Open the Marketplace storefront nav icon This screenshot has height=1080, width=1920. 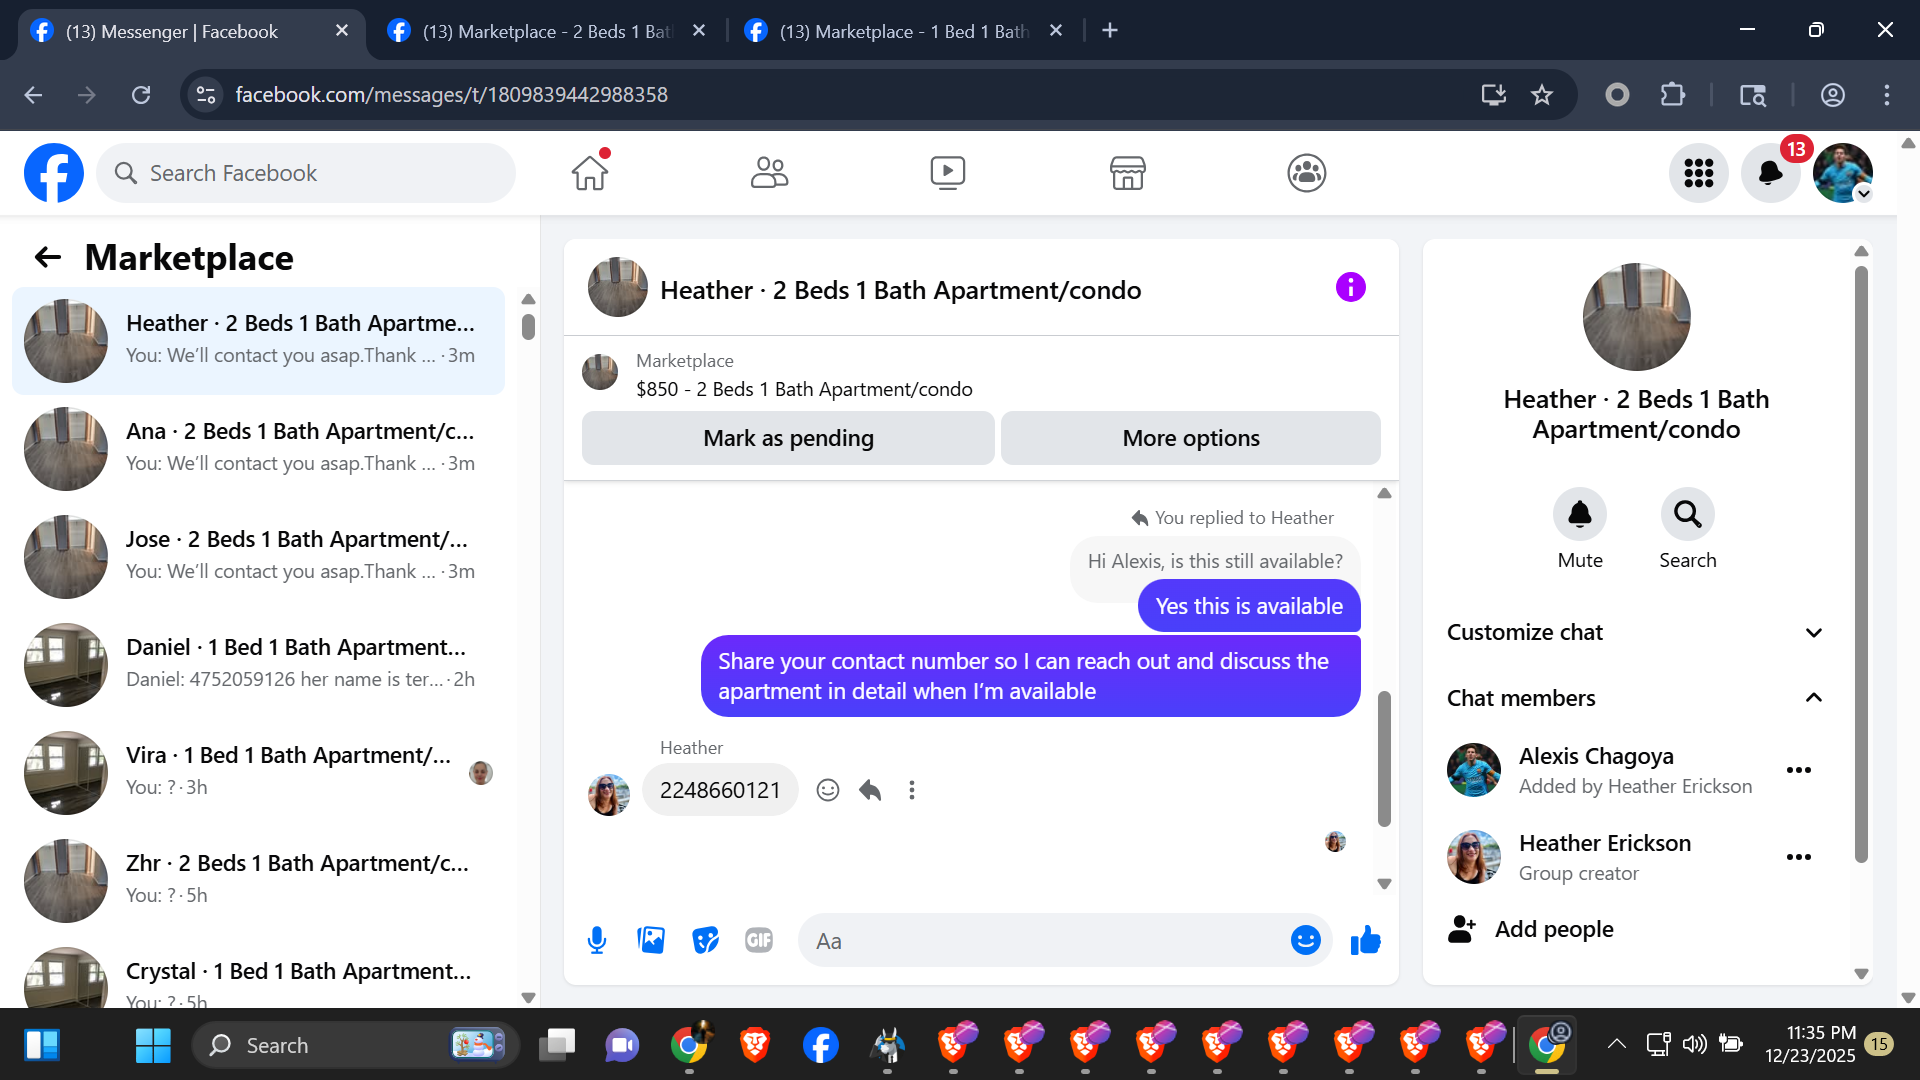1127,173
